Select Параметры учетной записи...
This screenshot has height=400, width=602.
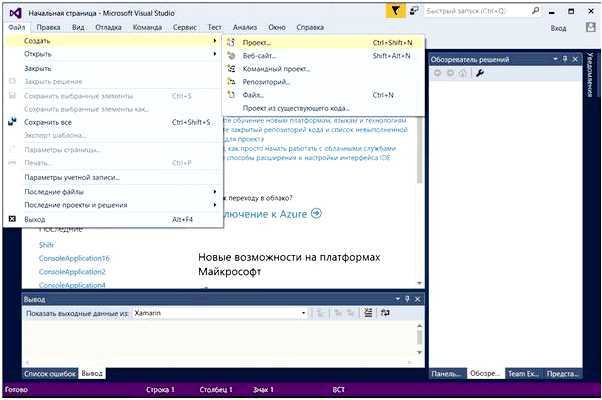point(113,177)
